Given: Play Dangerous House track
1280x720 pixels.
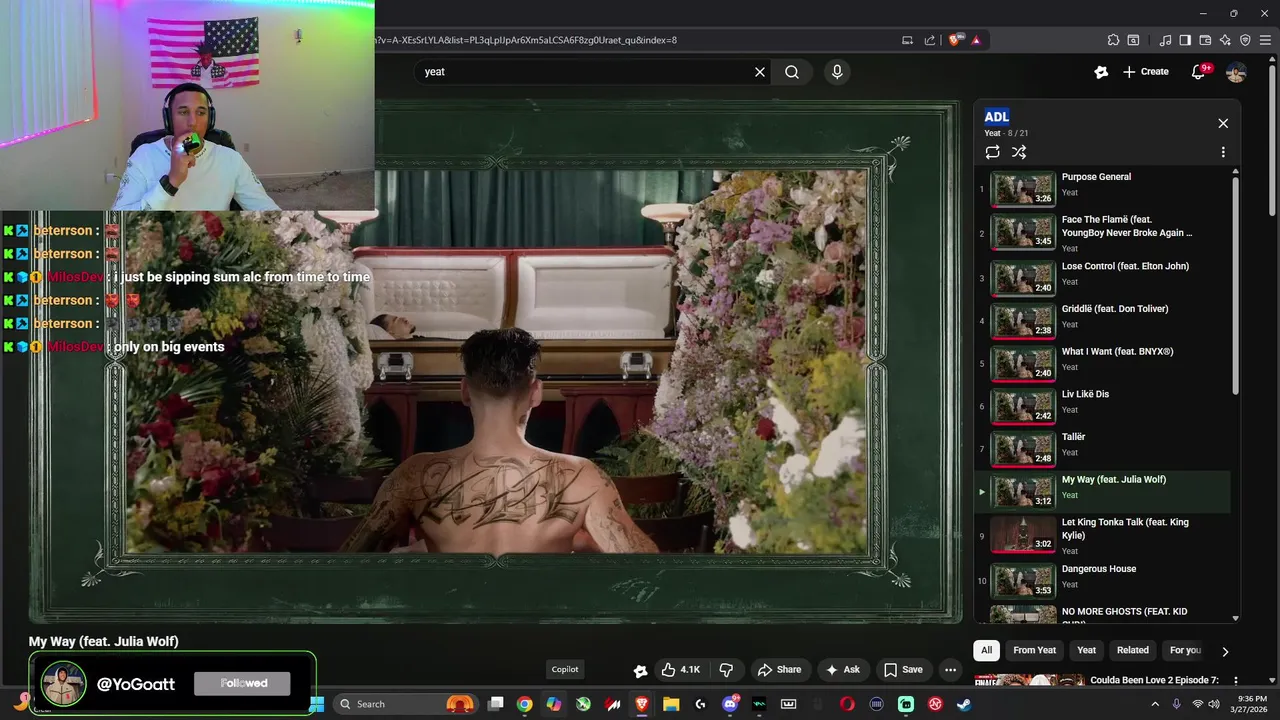Looking at the screenshot, I should 1103,580.
